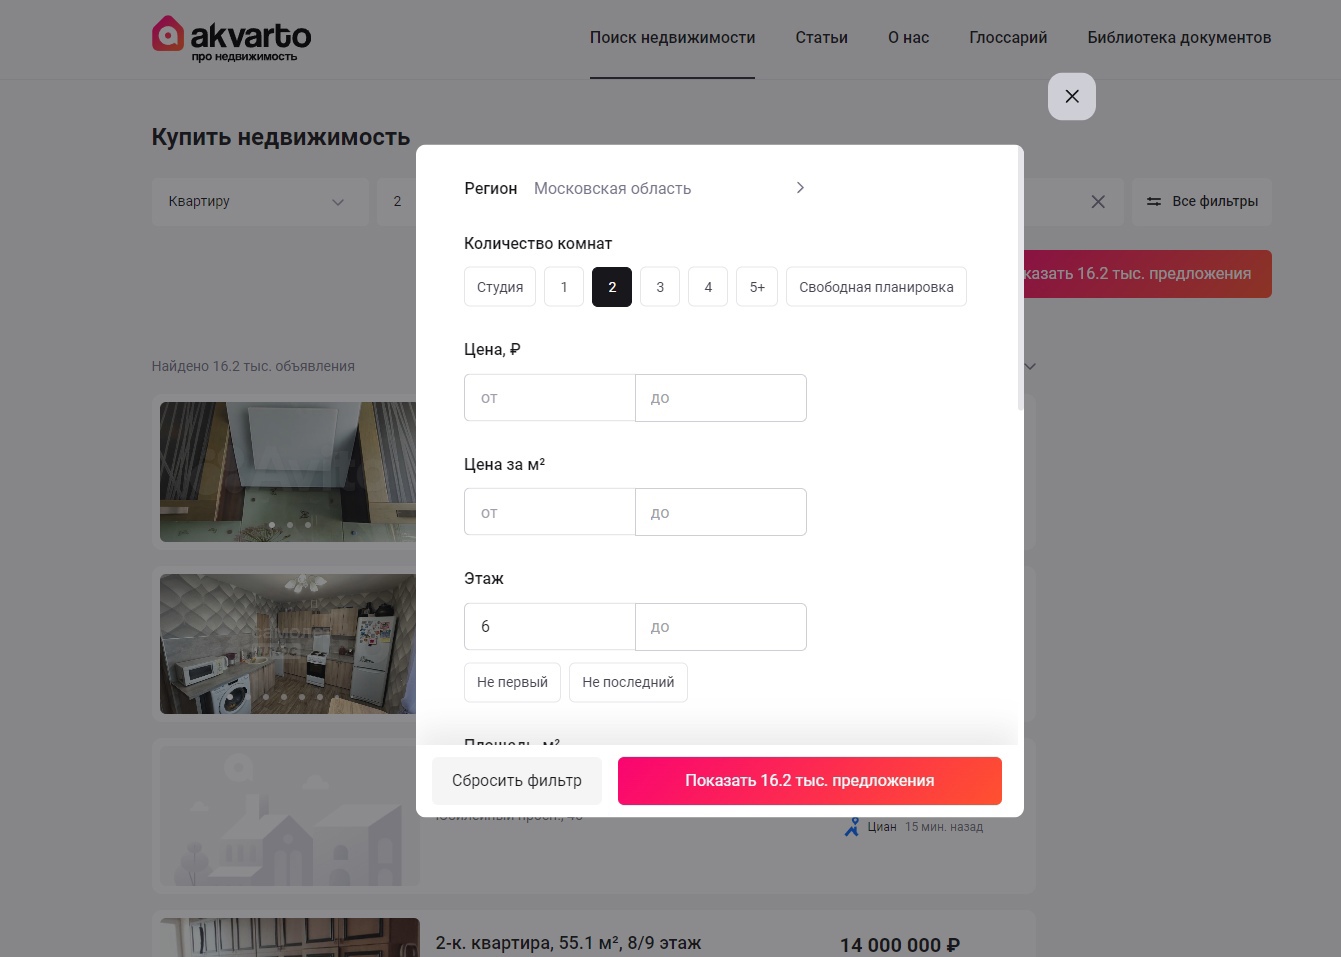Open the Статьи menu item
This screenshot has width=1341, height=957.
tap(821, 38)
